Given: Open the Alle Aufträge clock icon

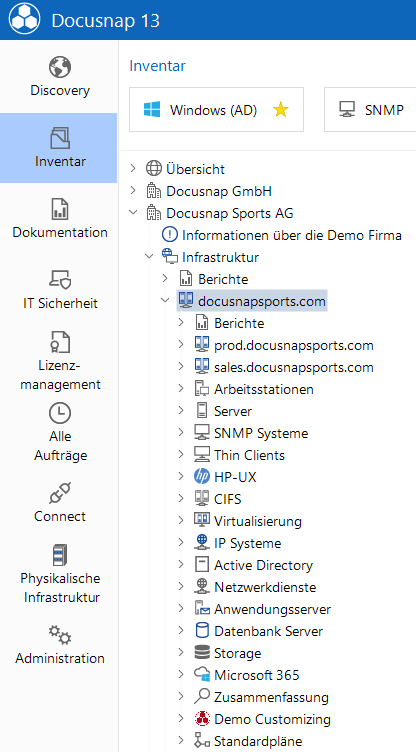Looking at the screenshot, I should 60,412.
